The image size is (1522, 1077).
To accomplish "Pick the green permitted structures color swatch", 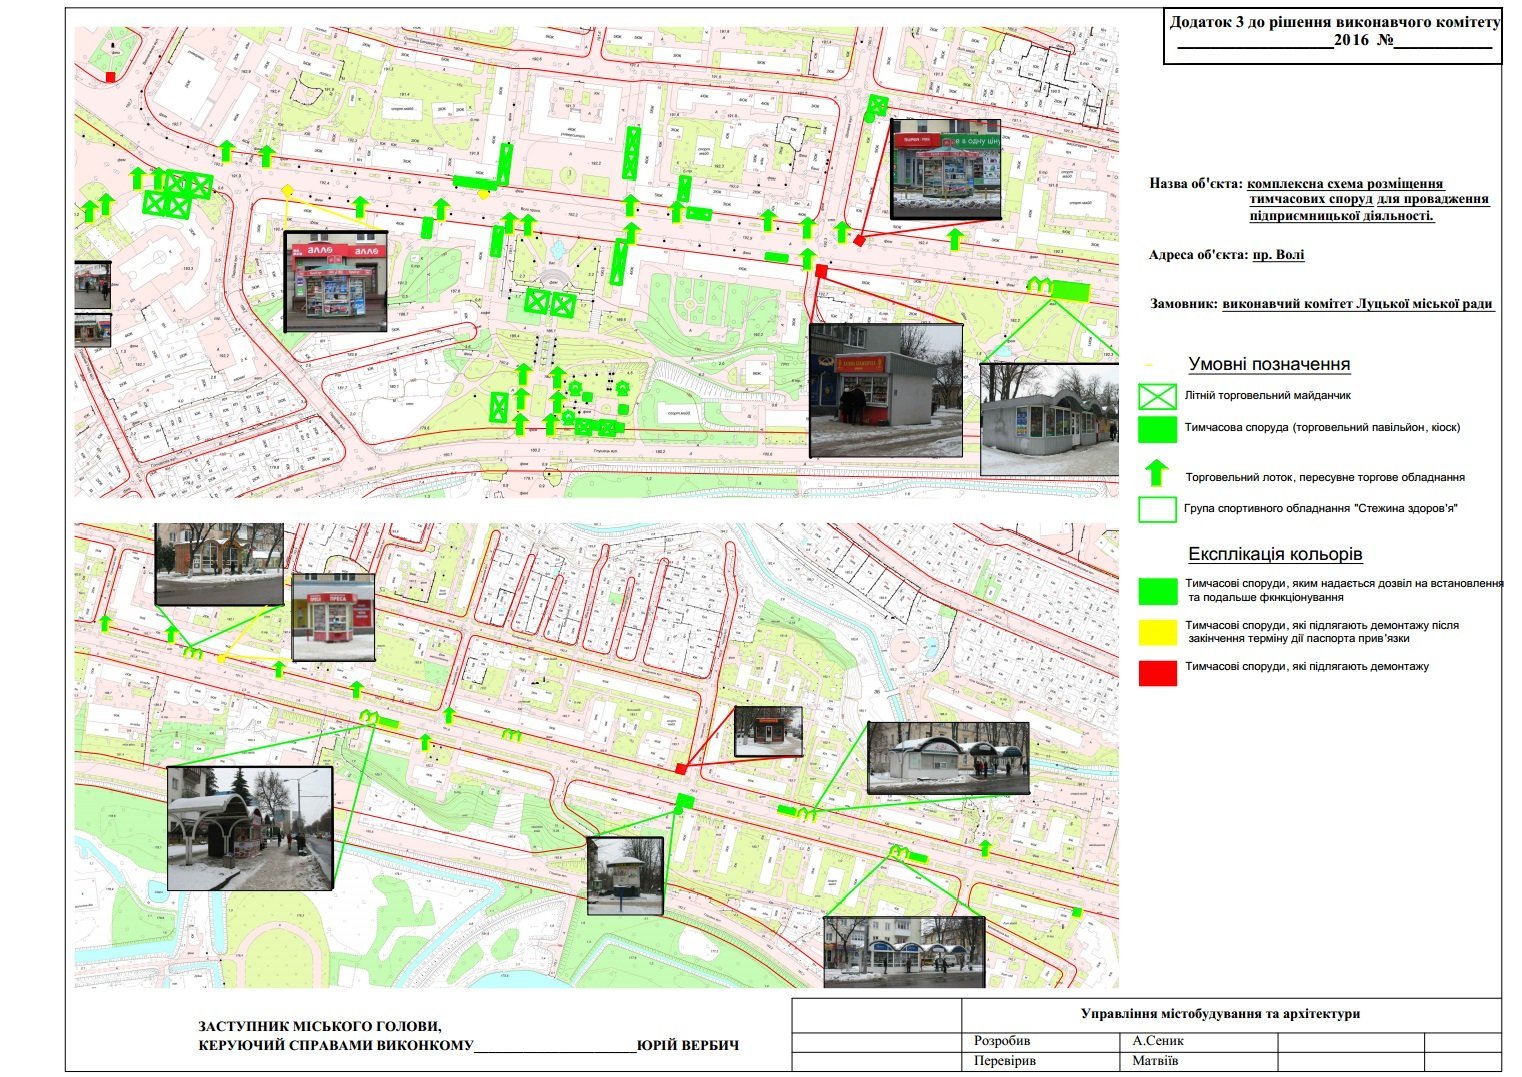I will tap(1157, 590).
